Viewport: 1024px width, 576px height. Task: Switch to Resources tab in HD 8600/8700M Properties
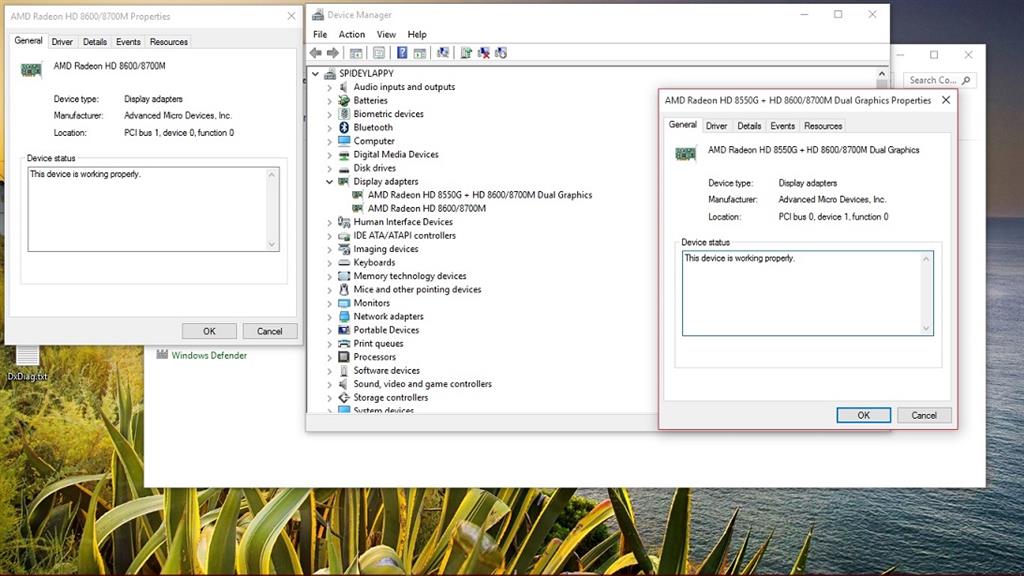pos(168,42)
